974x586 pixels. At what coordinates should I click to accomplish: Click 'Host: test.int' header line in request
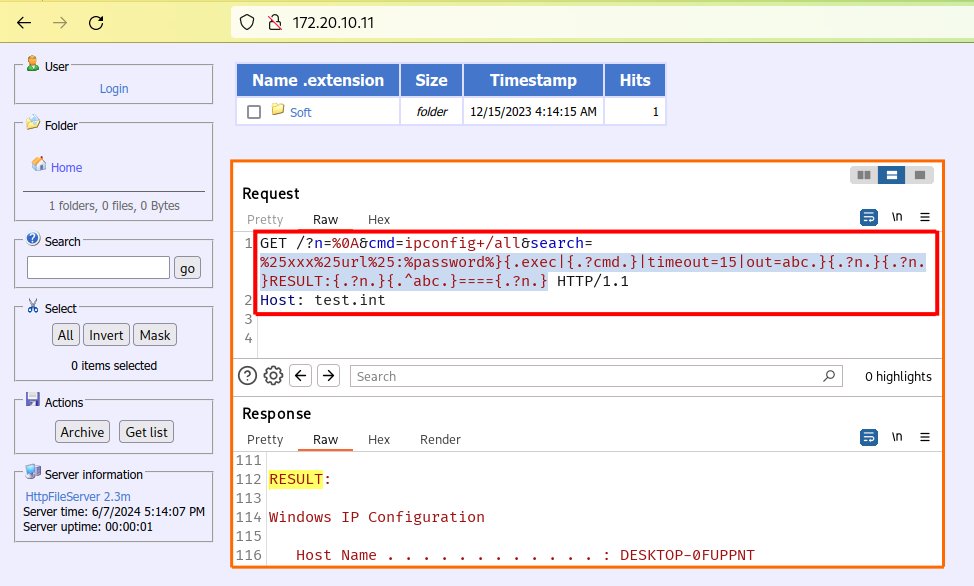(x=322, y=300)
